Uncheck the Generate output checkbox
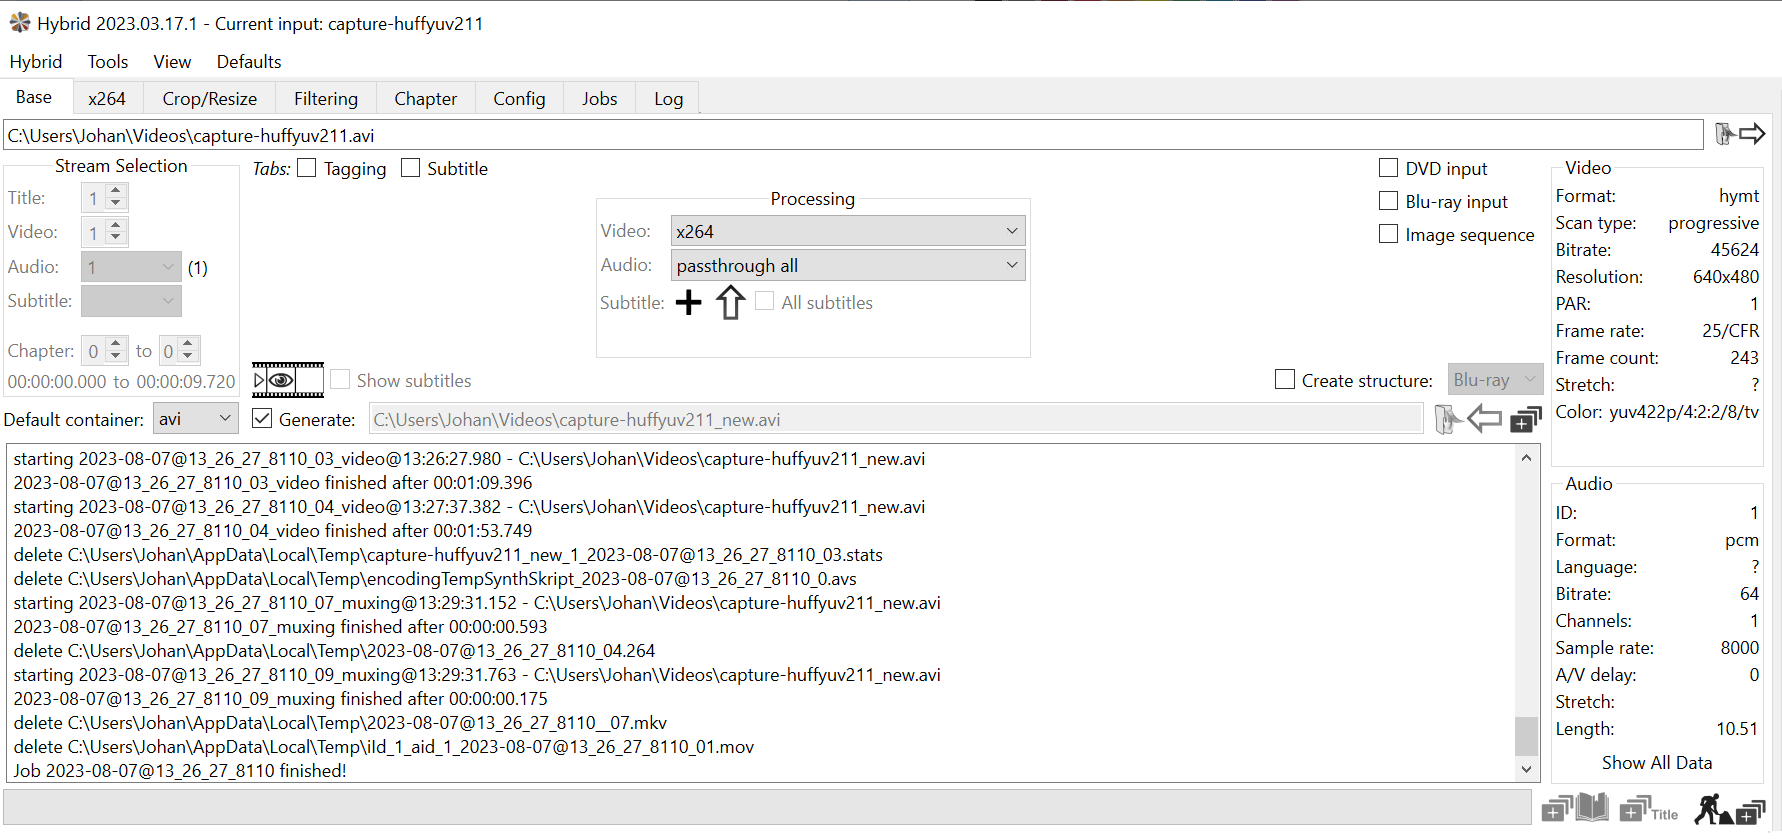This screenshot has height=839, width=1782. click(x=262, y=419)
